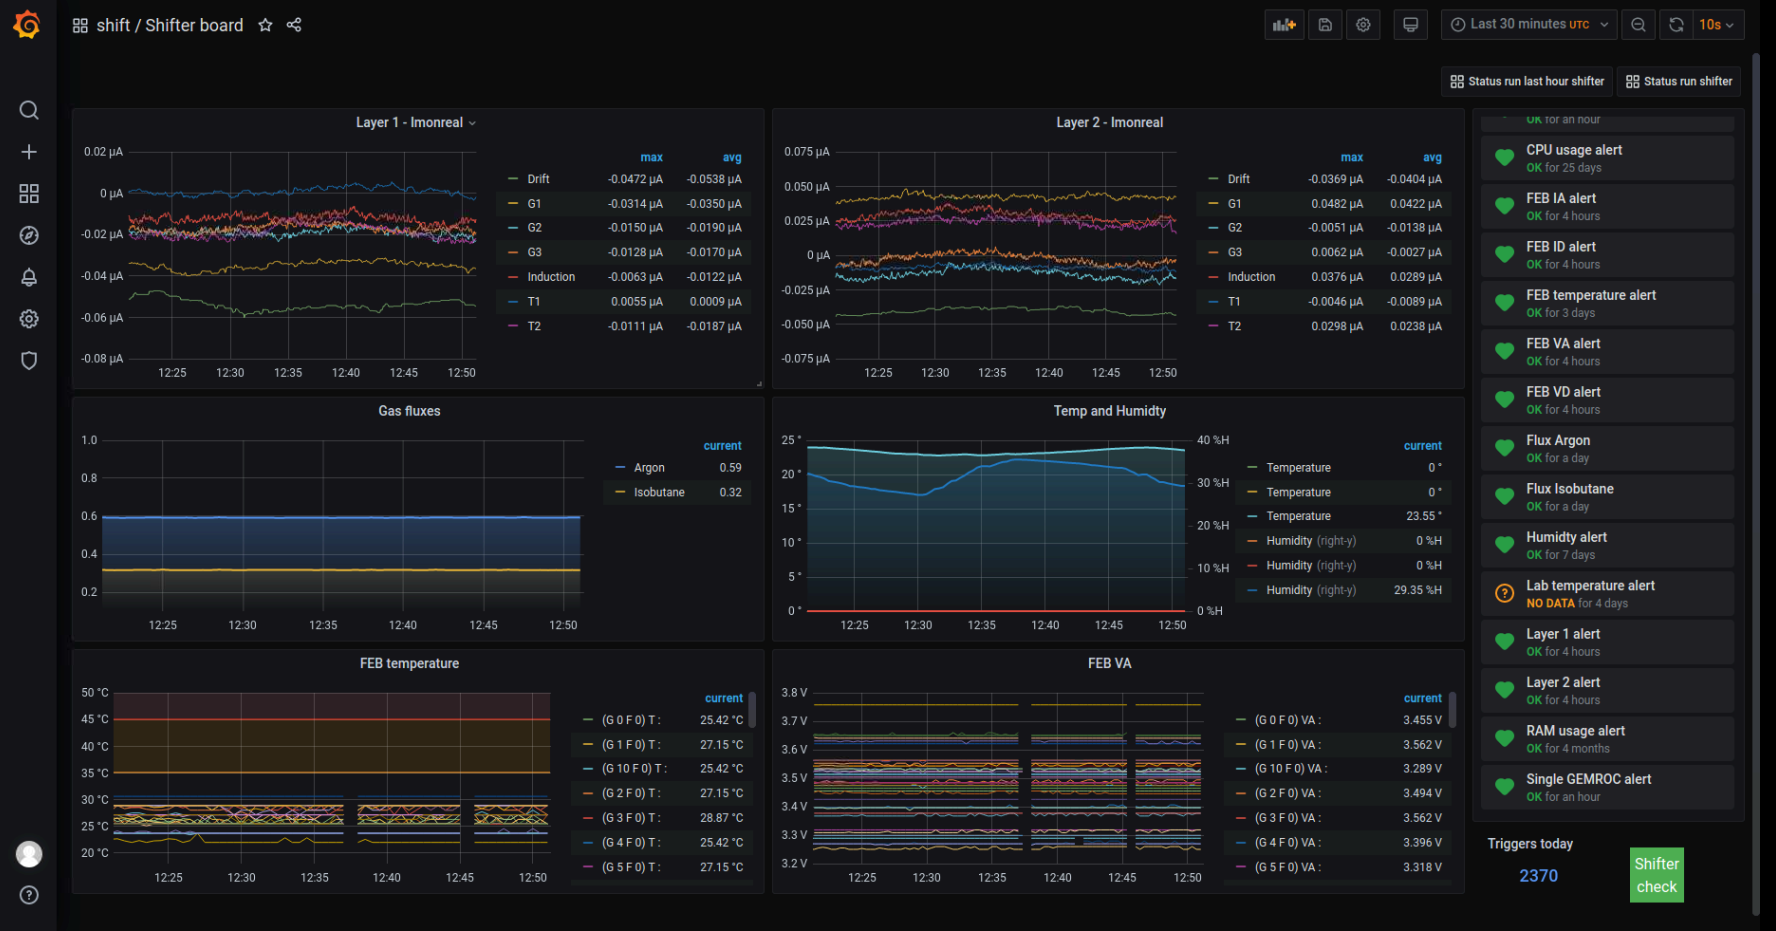The image size is (1776, 931).
Task: Click the Humidty alert heart icon
Action: [x=1504, y=544]
